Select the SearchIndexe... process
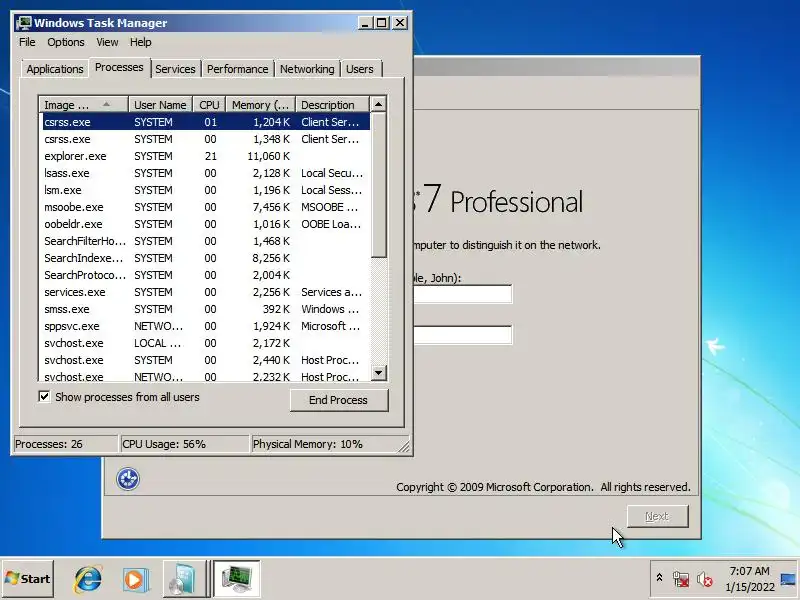 (x=206, y=258)
